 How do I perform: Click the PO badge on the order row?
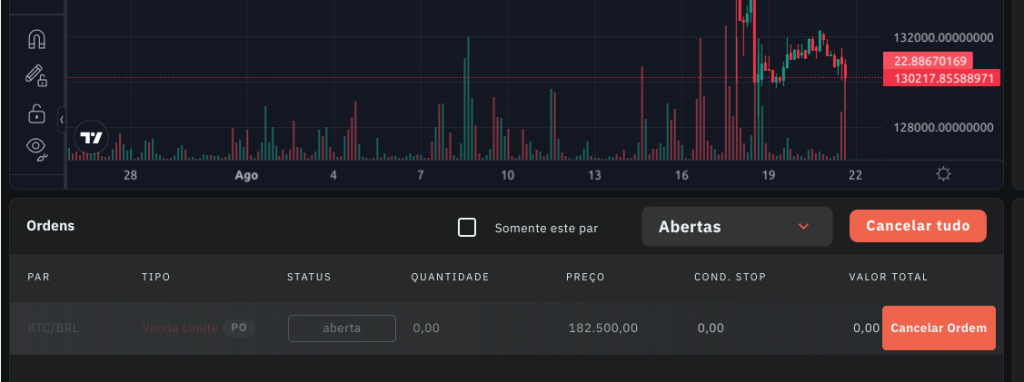[x=239, y=328]
